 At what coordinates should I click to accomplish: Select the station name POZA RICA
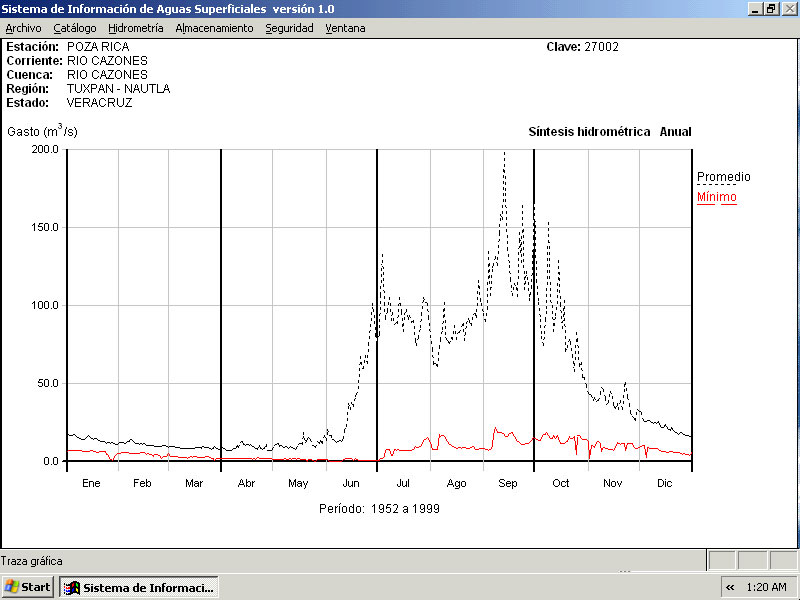point(98,47)
